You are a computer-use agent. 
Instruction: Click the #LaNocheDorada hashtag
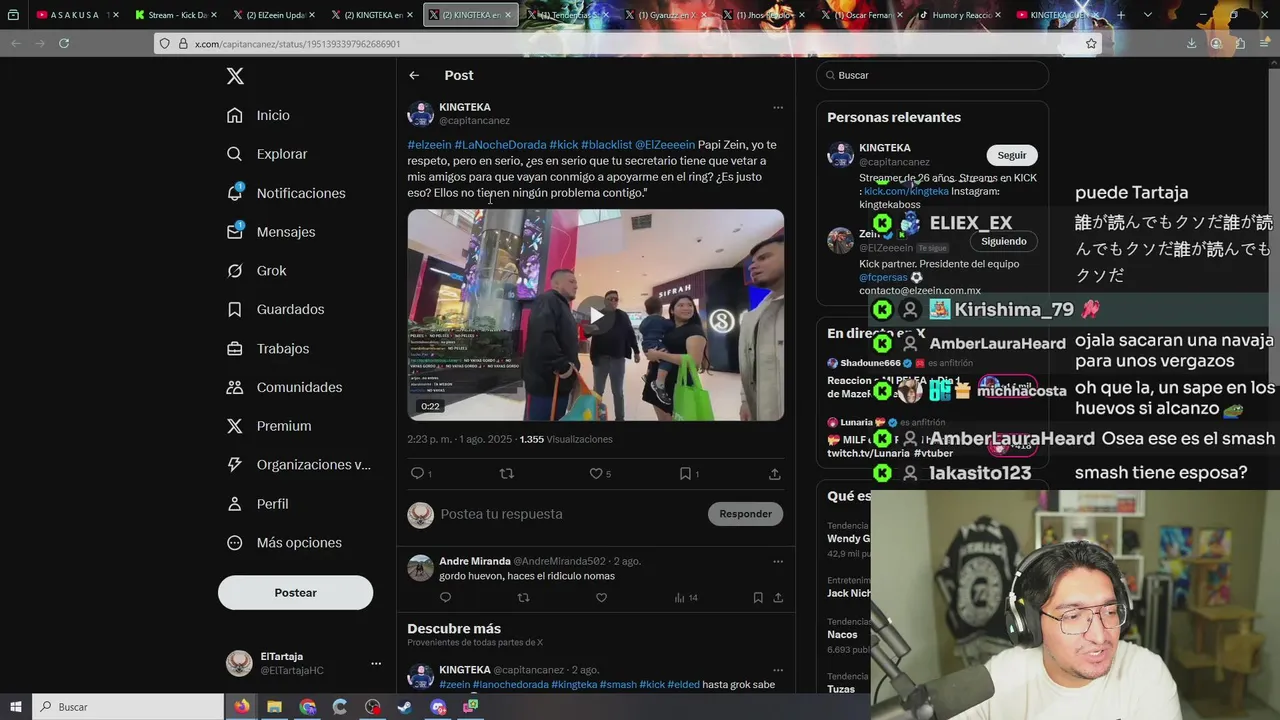[x=500, y=145]
